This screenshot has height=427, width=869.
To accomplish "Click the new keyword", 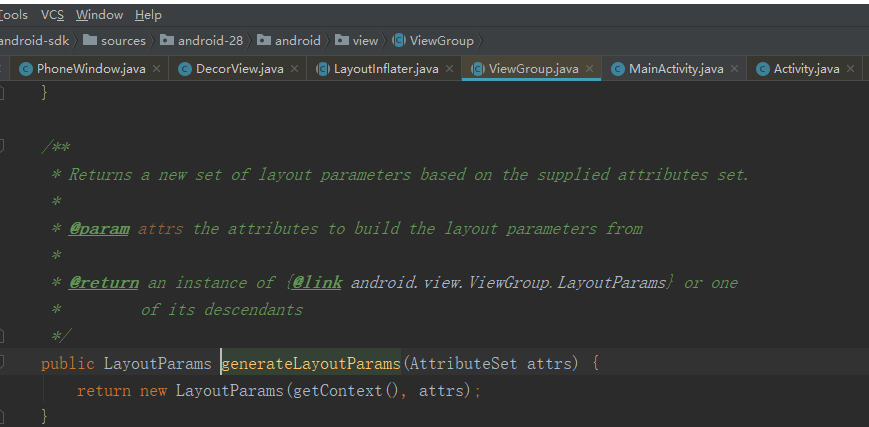I will click(x=154, y=391).
